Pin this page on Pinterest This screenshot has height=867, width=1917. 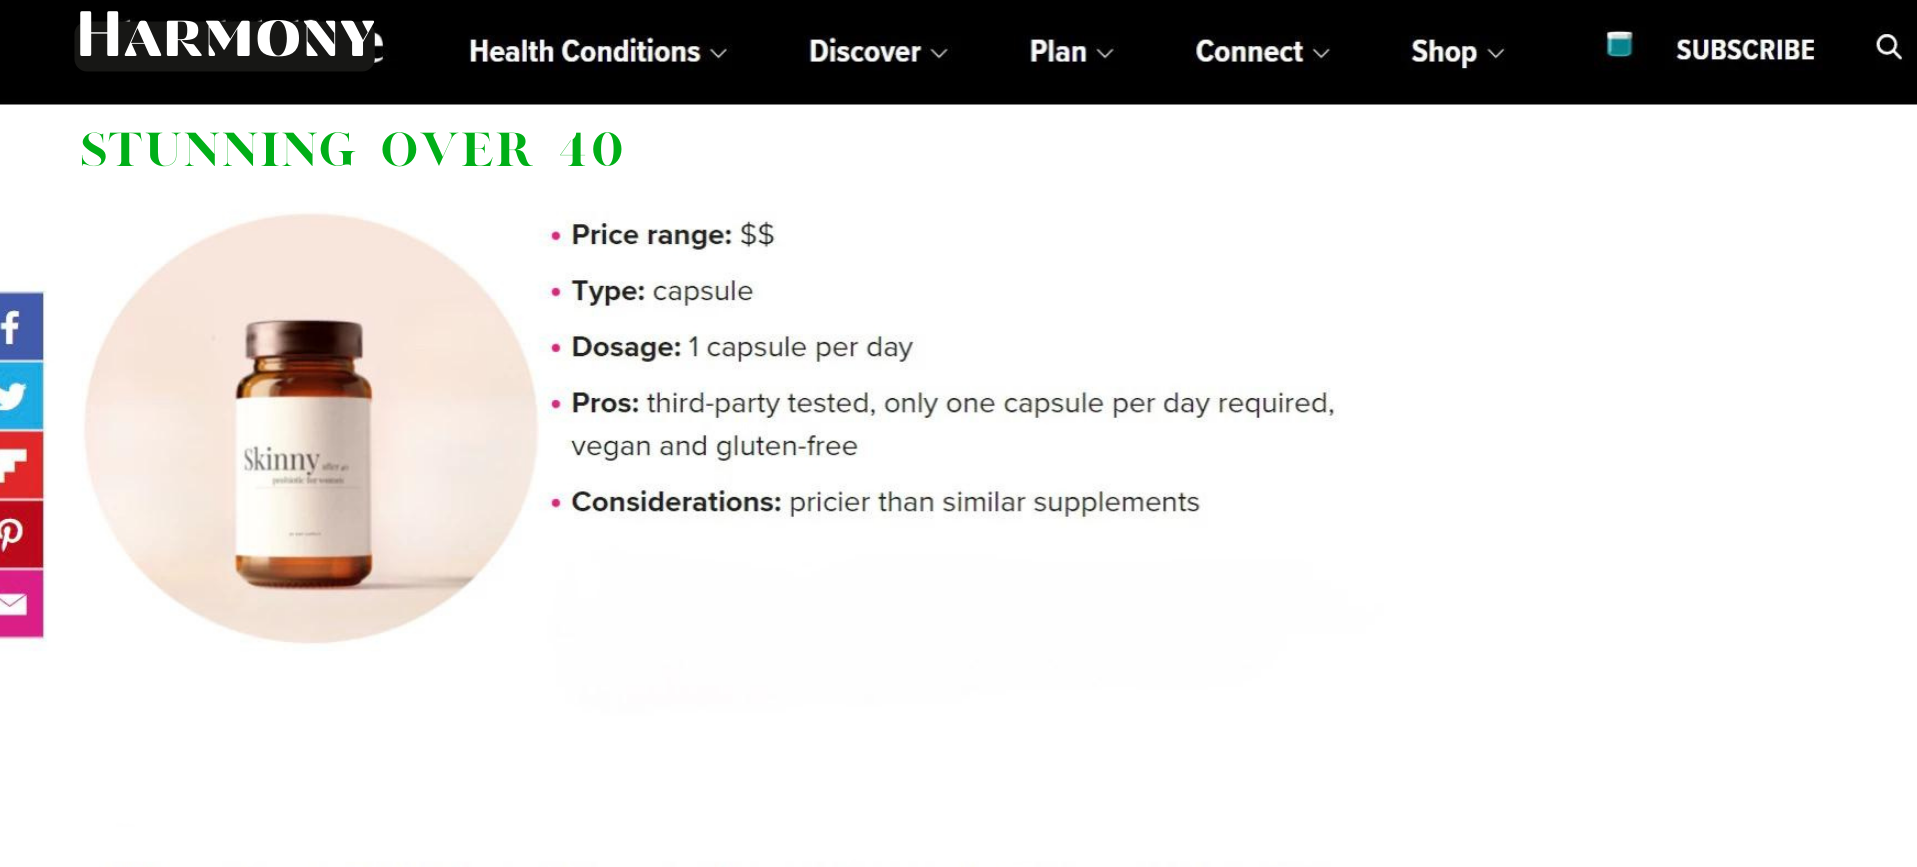tap(21, 534)
